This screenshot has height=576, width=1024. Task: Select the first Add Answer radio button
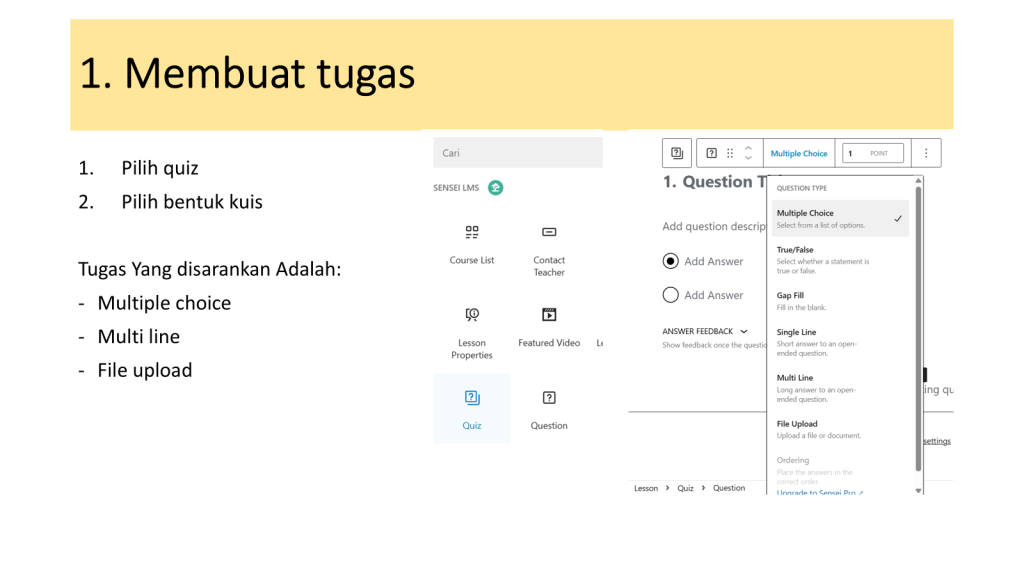(671, 261)
